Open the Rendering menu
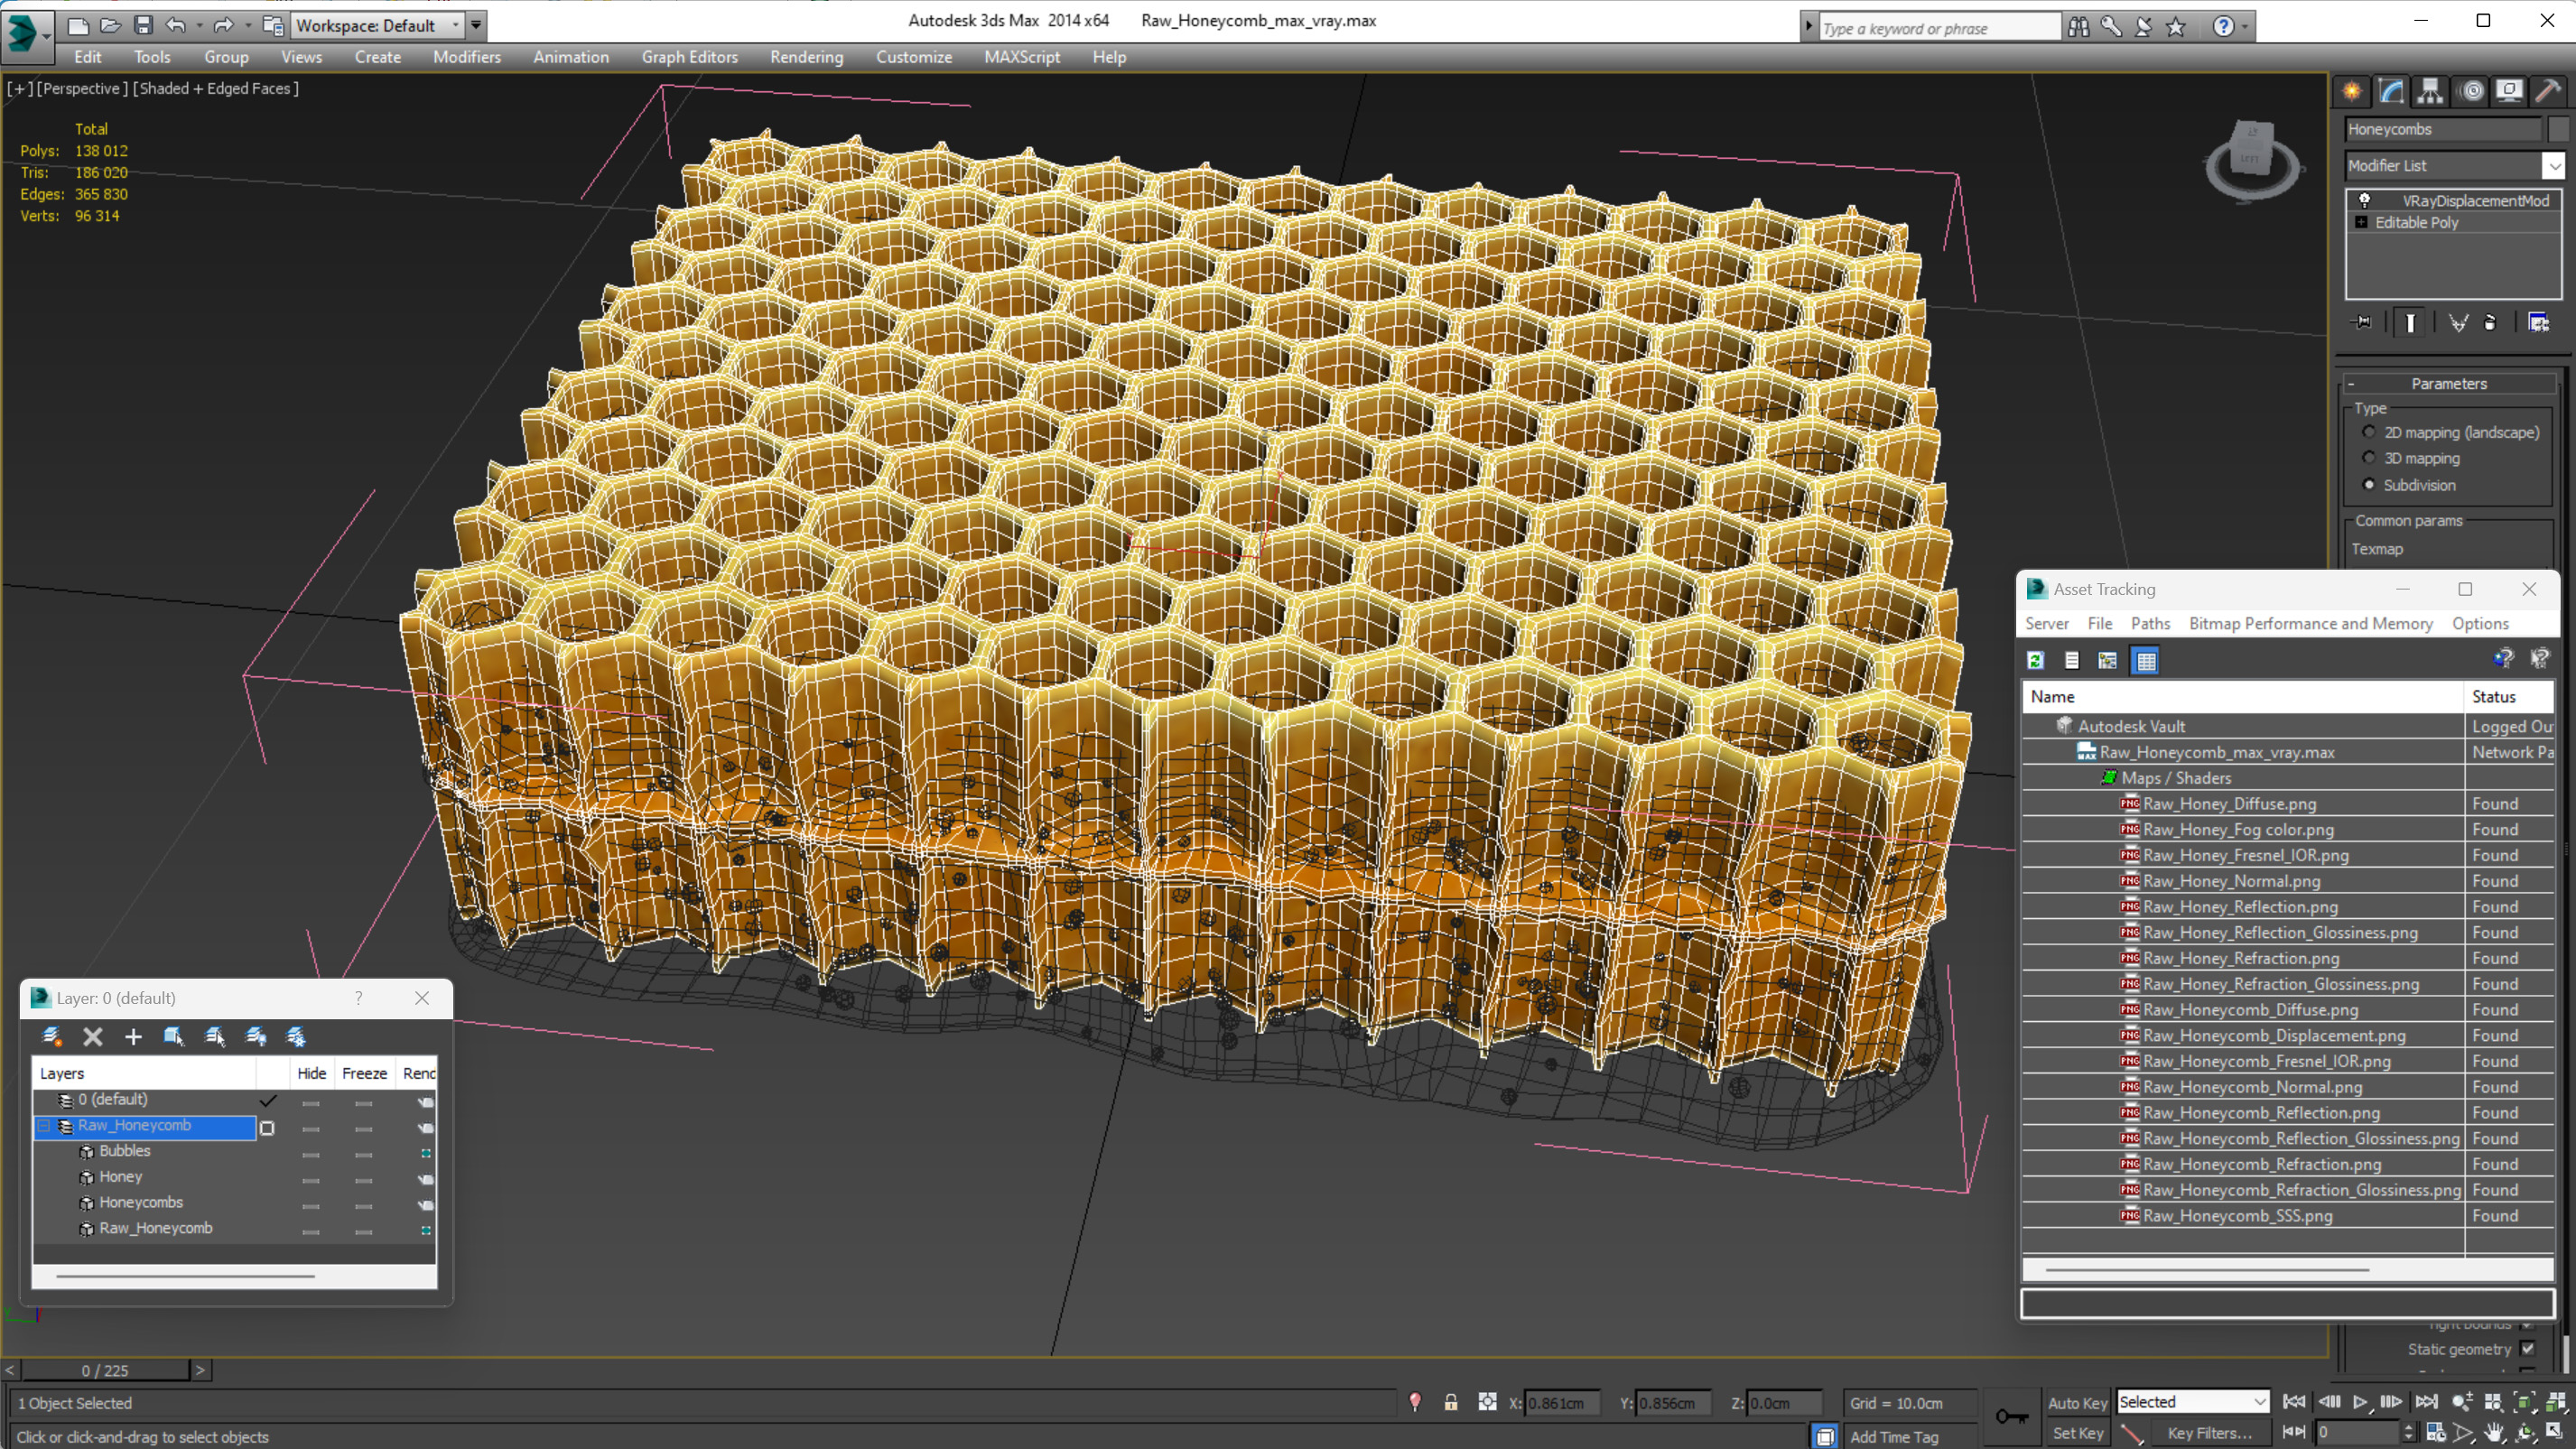 tap(806, 57)
